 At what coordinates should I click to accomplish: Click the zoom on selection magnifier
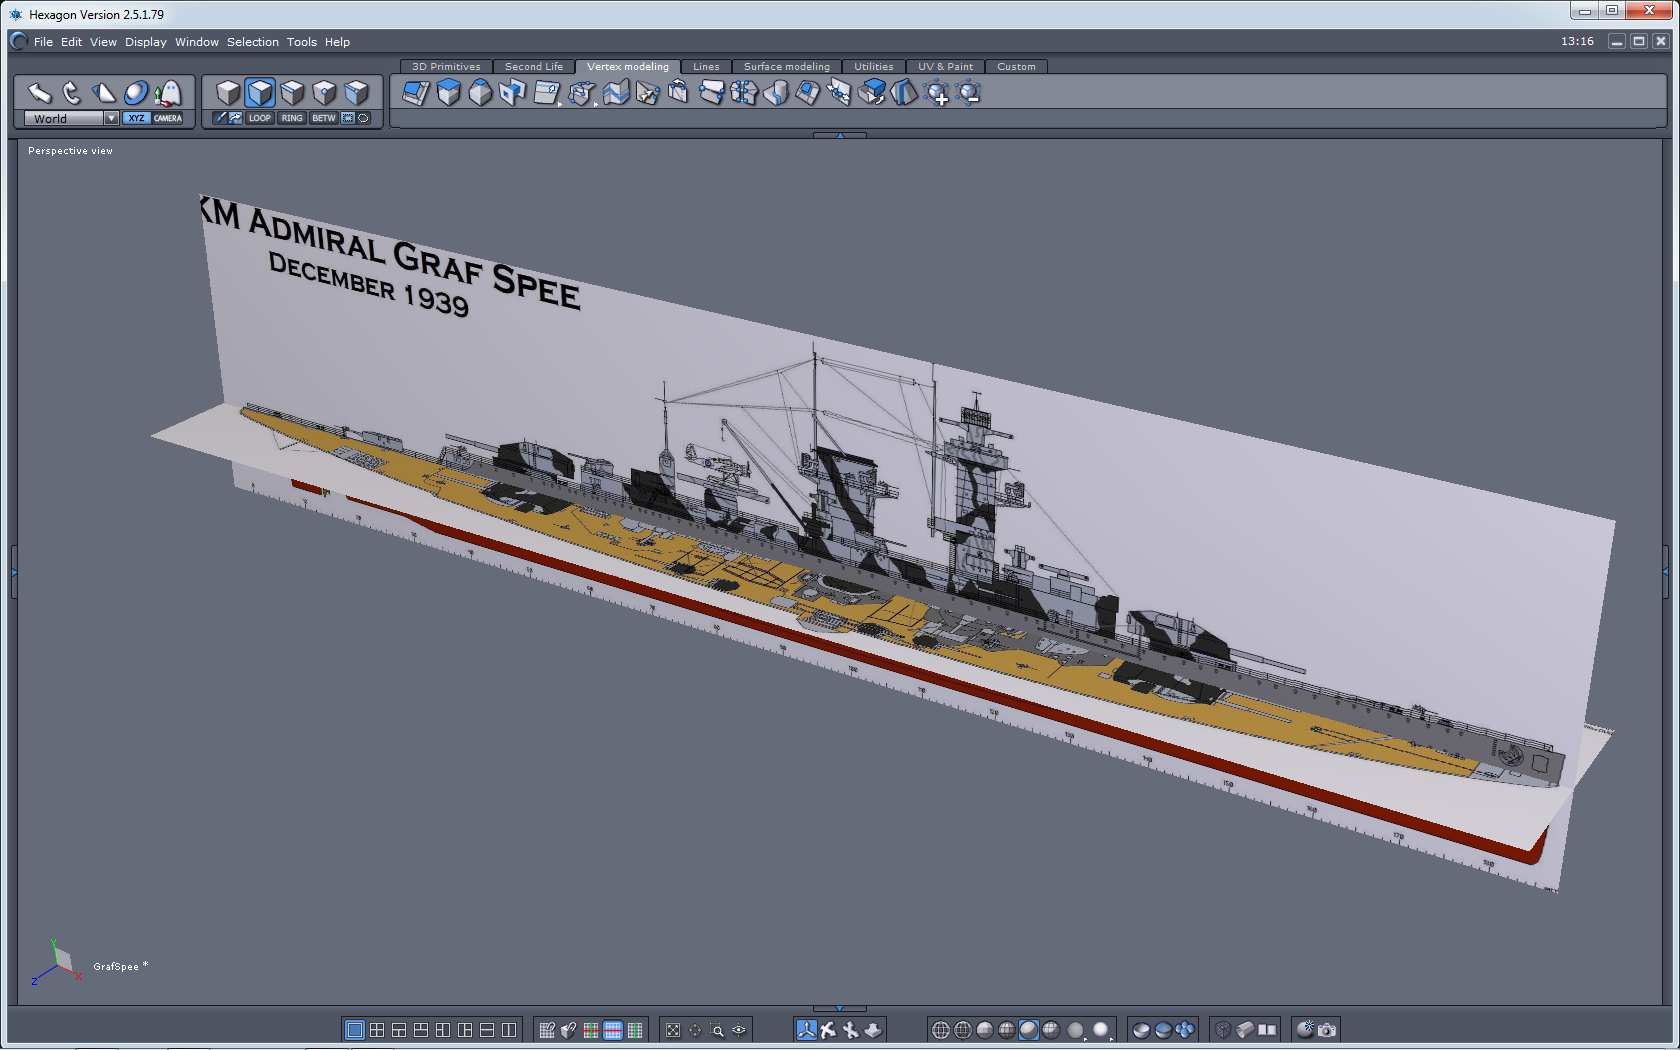click(717, 1029)
